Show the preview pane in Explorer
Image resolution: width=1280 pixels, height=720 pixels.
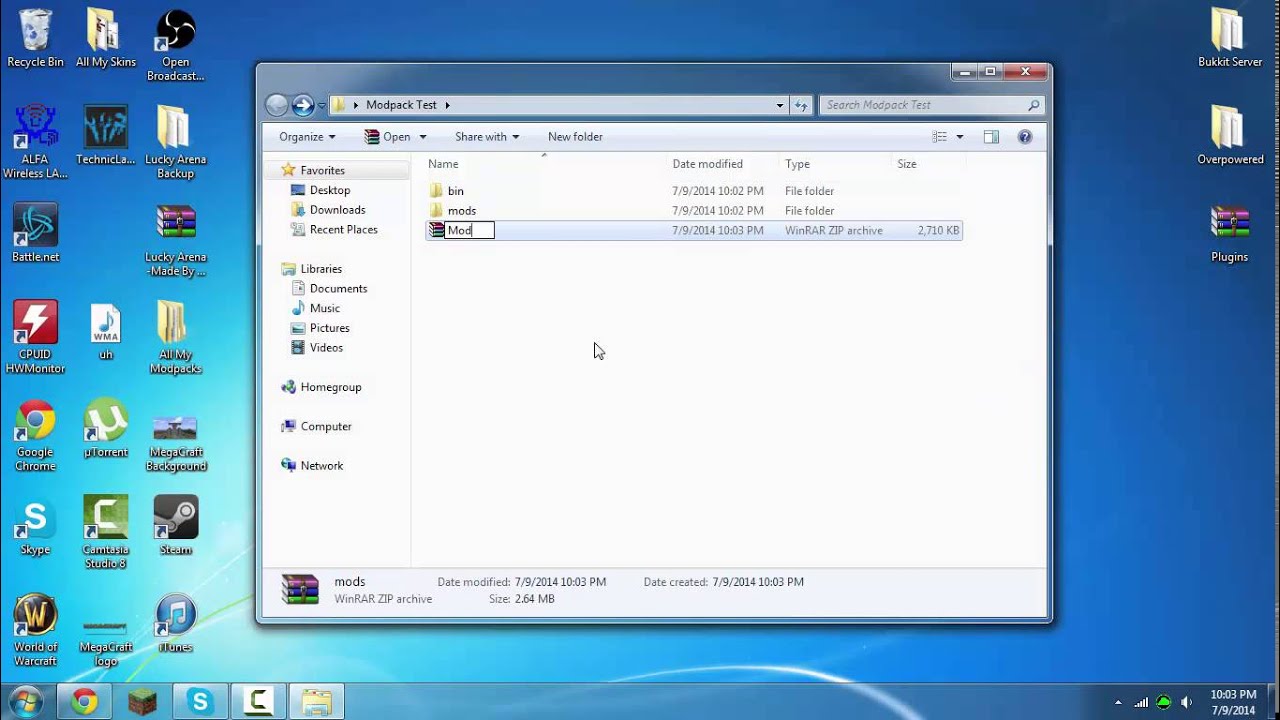[x=991, y=137]
